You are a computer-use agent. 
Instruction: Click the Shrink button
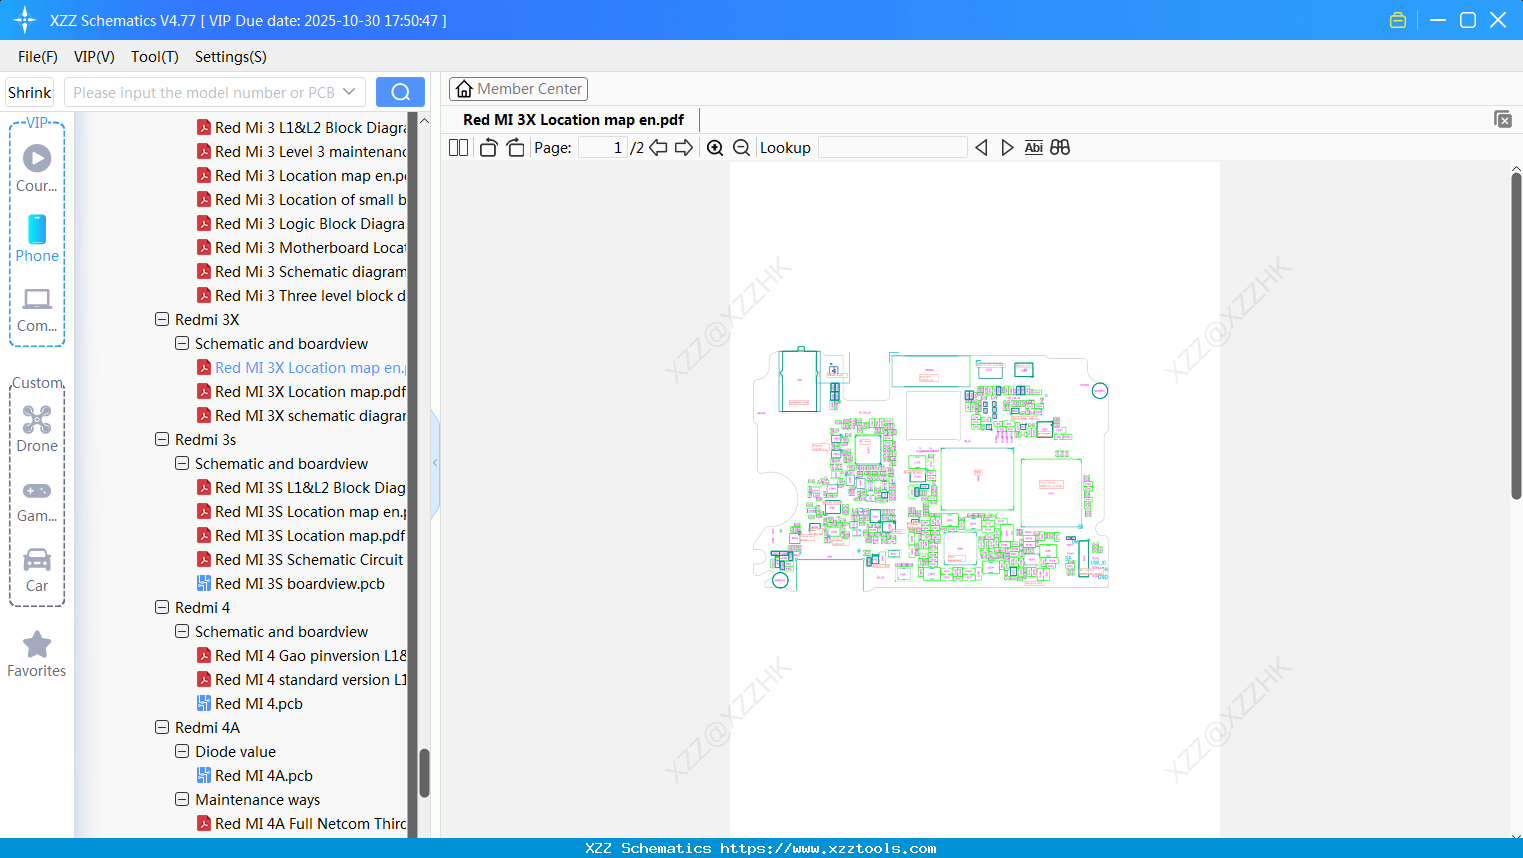point(29,91)
